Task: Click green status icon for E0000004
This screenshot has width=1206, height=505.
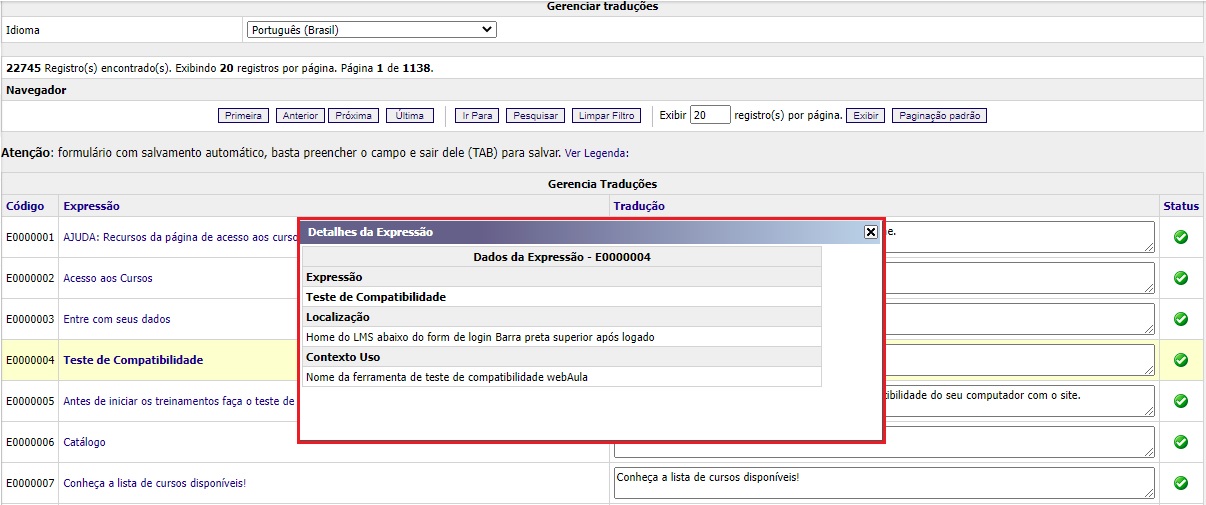Action: [1180, 360]
